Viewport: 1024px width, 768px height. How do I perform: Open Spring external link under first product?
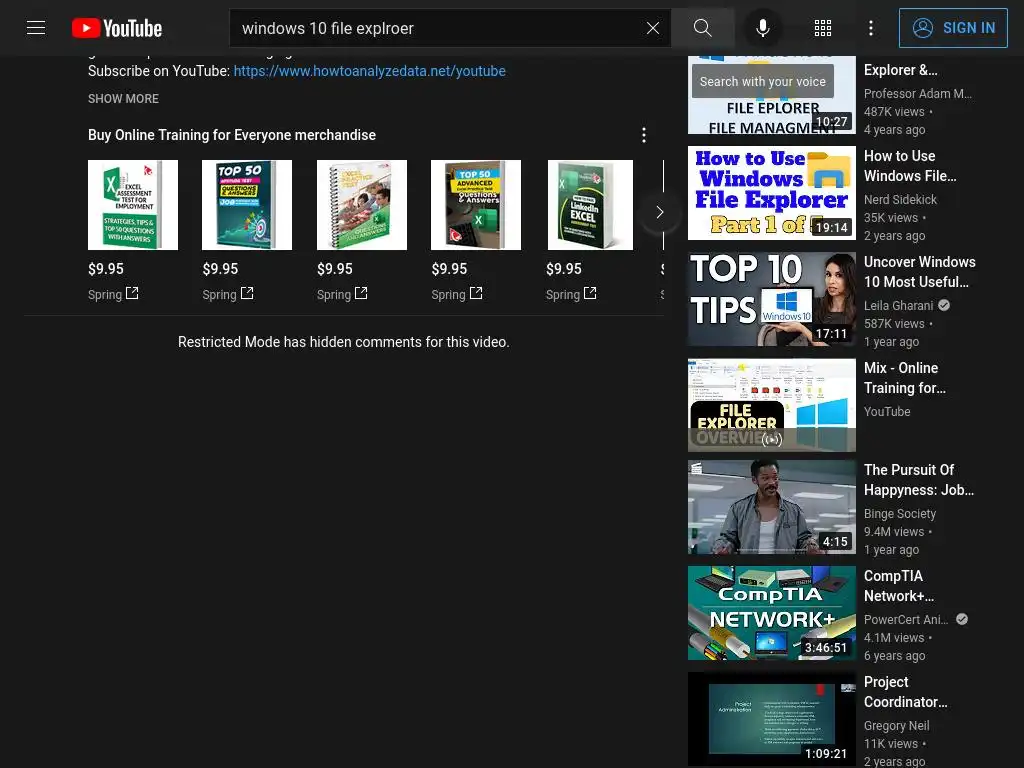coord(114,295)
